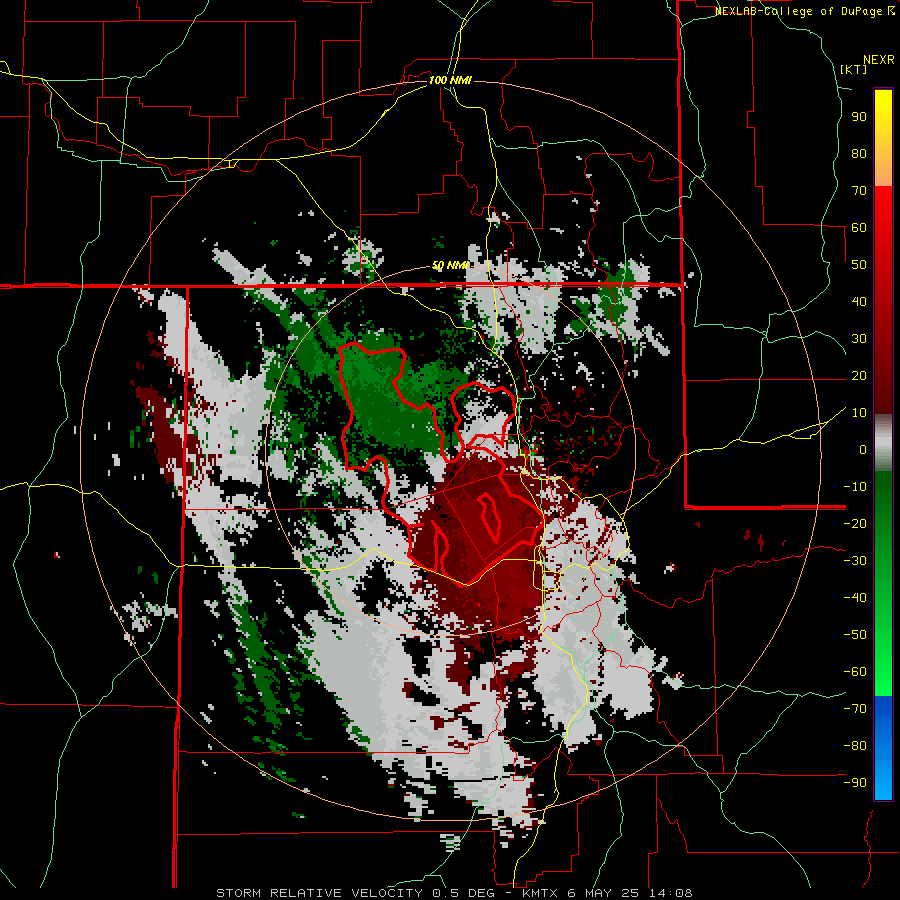900x900 pixels.
Task: Click the "STORM RELATIVE VELOCITY" caption text
Action: pyautogui.click(x=319, y=893)
